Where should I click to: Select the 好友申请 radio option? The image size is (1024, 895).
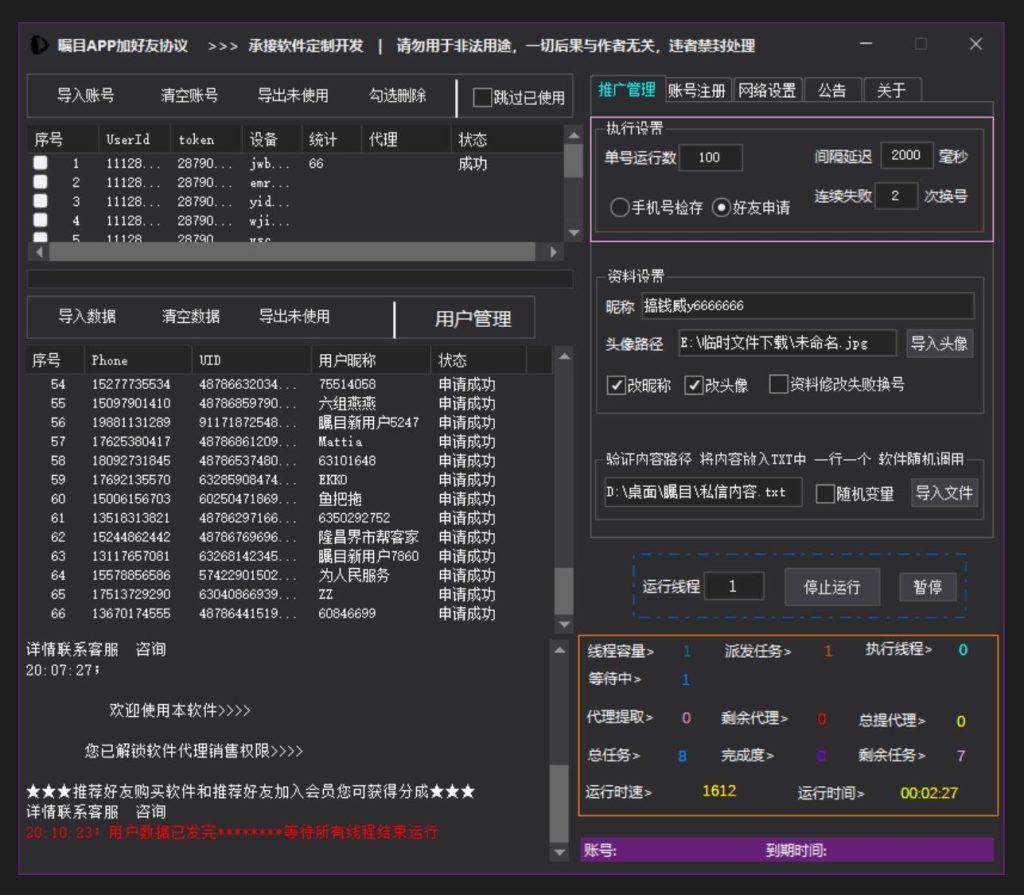pyautogui.click(x=721, y=208)
